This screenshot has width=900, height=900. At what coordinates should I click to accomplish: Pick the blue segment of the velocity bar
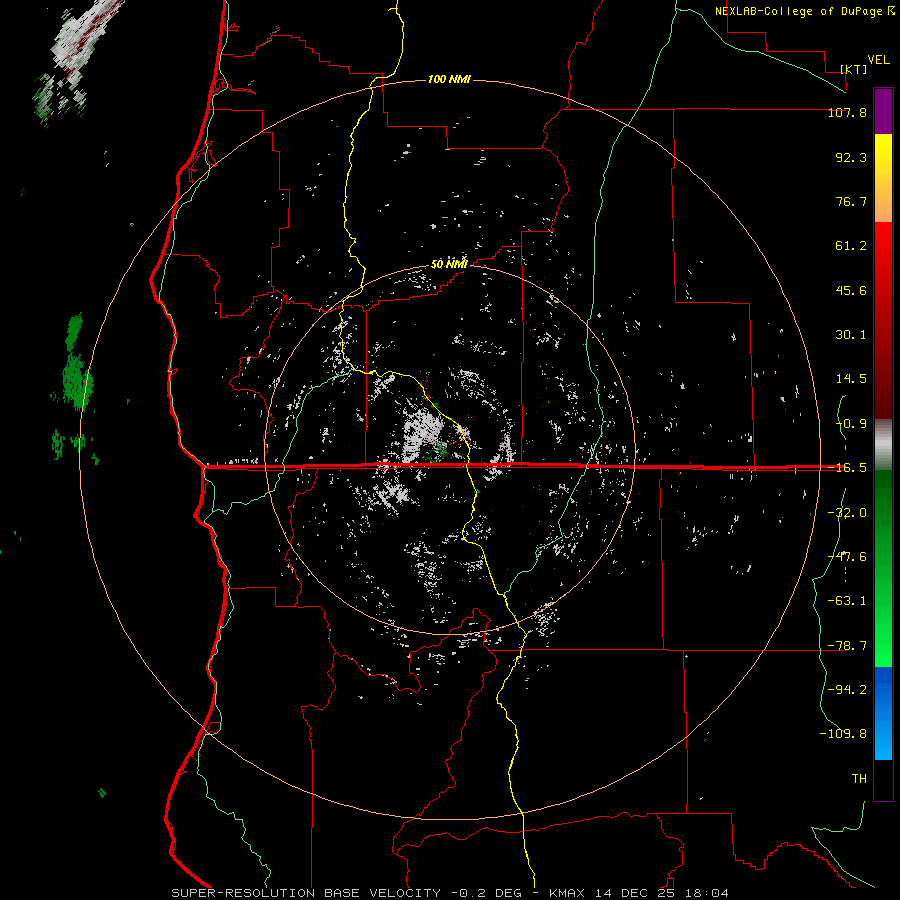(883, 713)
